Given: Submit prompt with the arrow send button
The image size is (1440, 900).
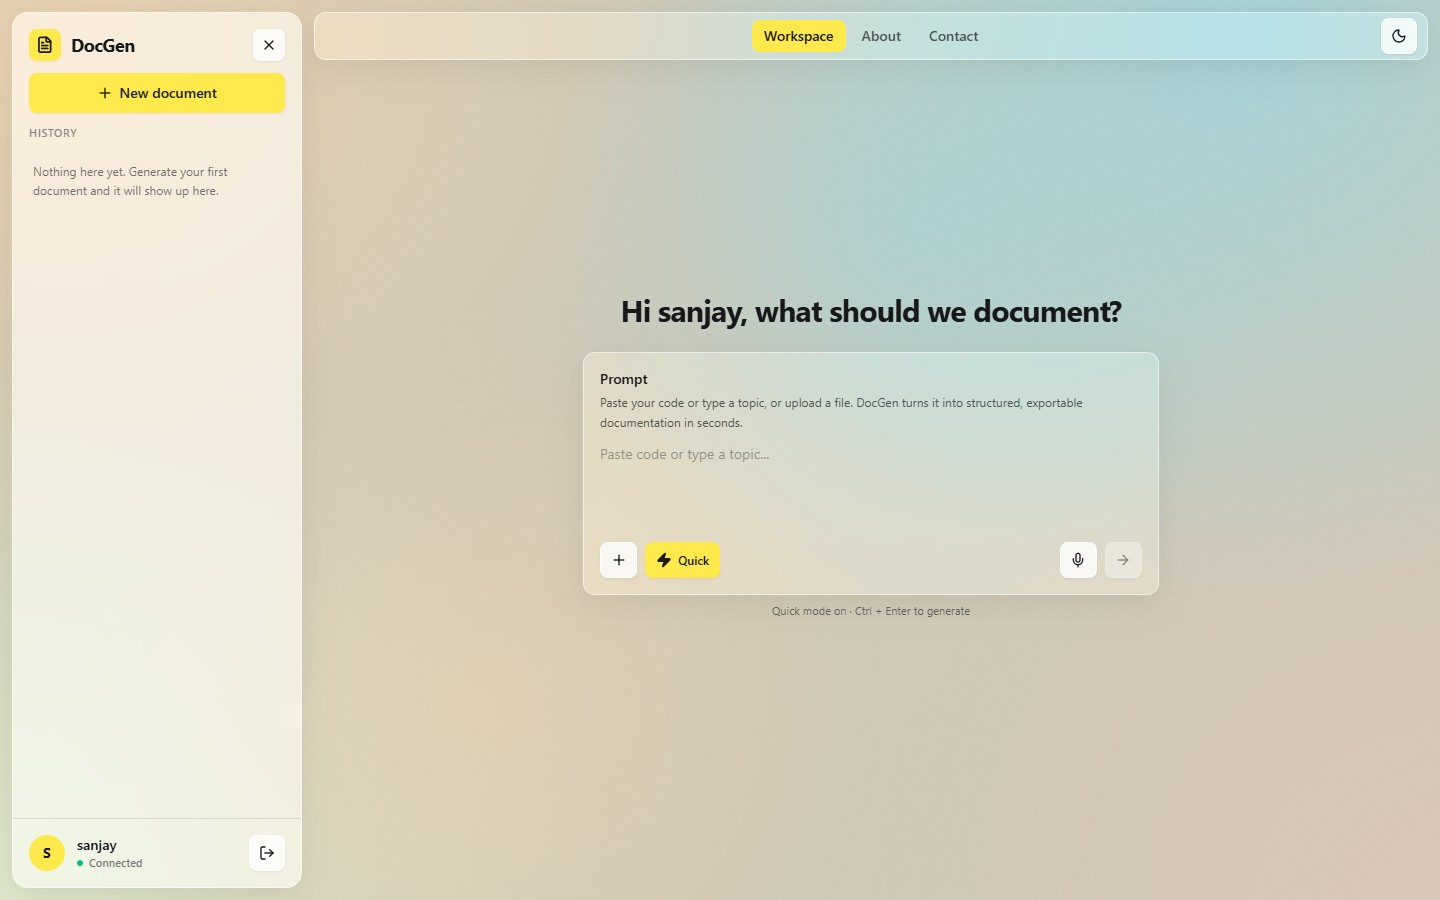Looking at the screenshot, I should pos(1123,560).
